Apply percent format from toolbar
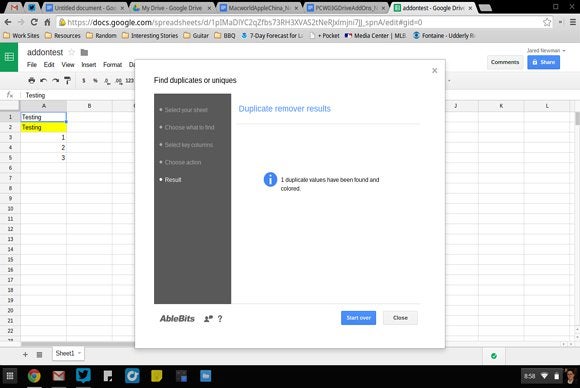 coord(95,80)
